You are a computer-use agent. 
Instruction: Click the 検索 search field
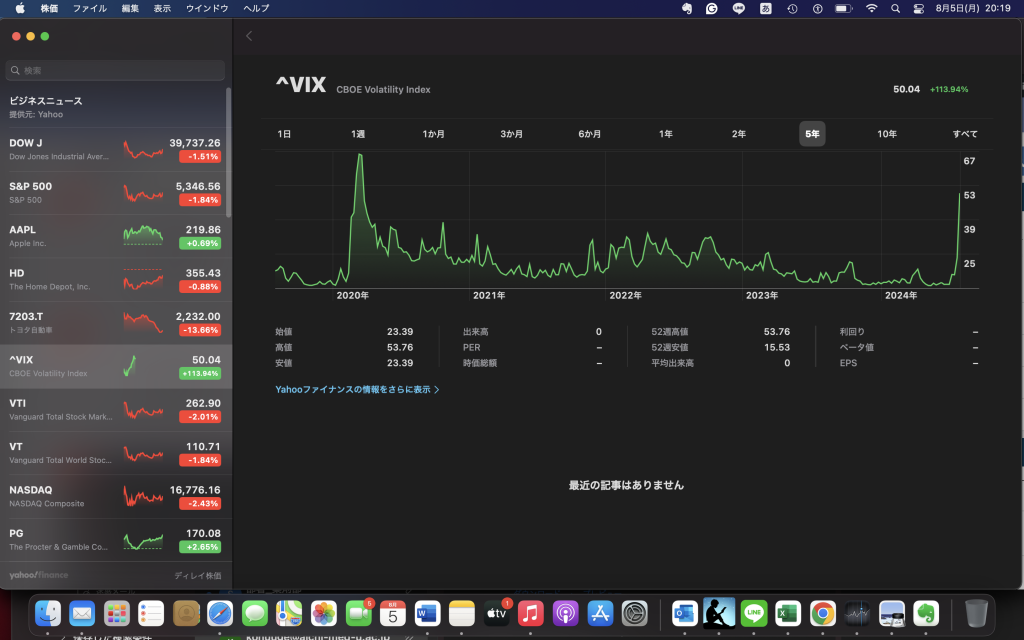pos(115,71)
